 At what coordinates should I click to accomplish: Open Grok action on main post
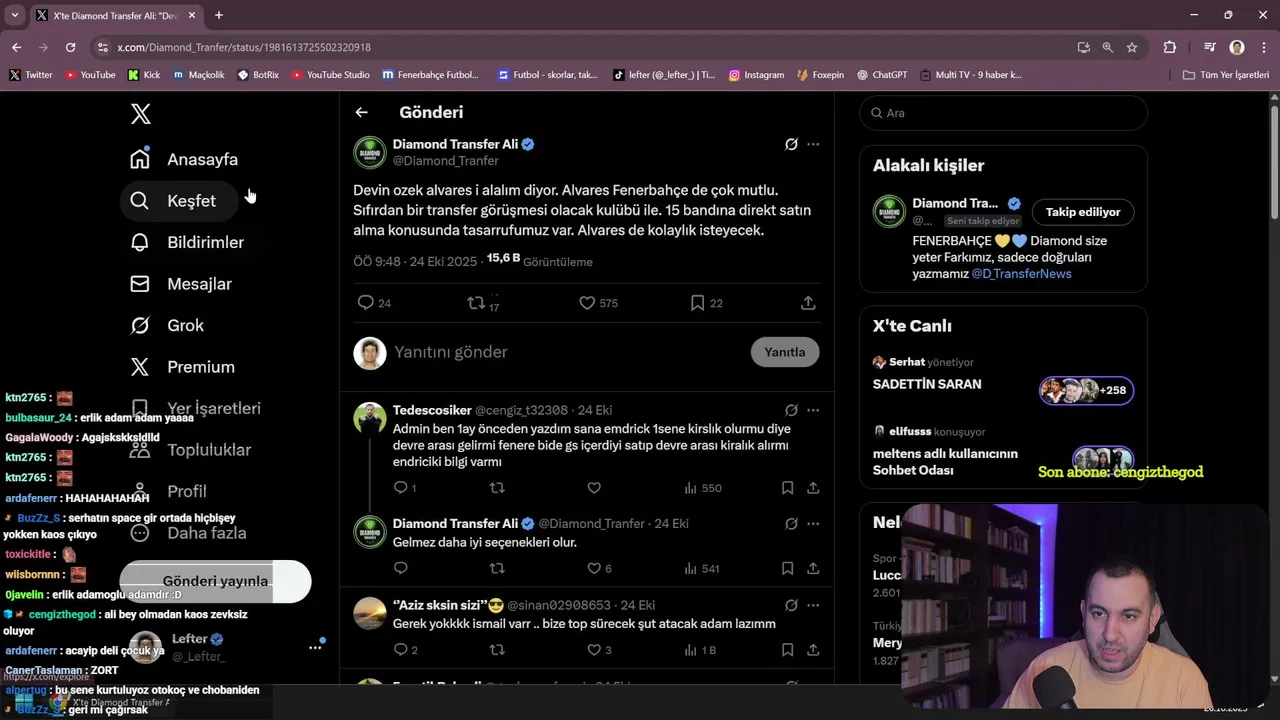[x=791, y=144]
